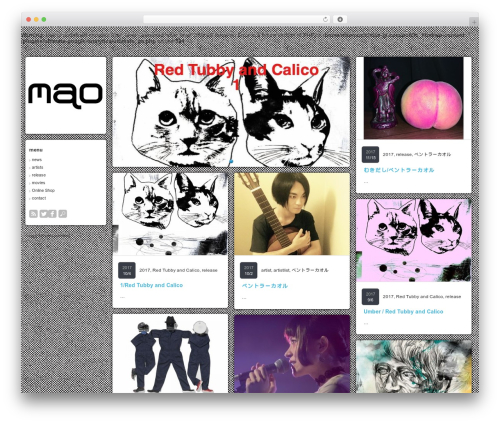
Task: Go to the movies menu item
Action: (38, 183)
